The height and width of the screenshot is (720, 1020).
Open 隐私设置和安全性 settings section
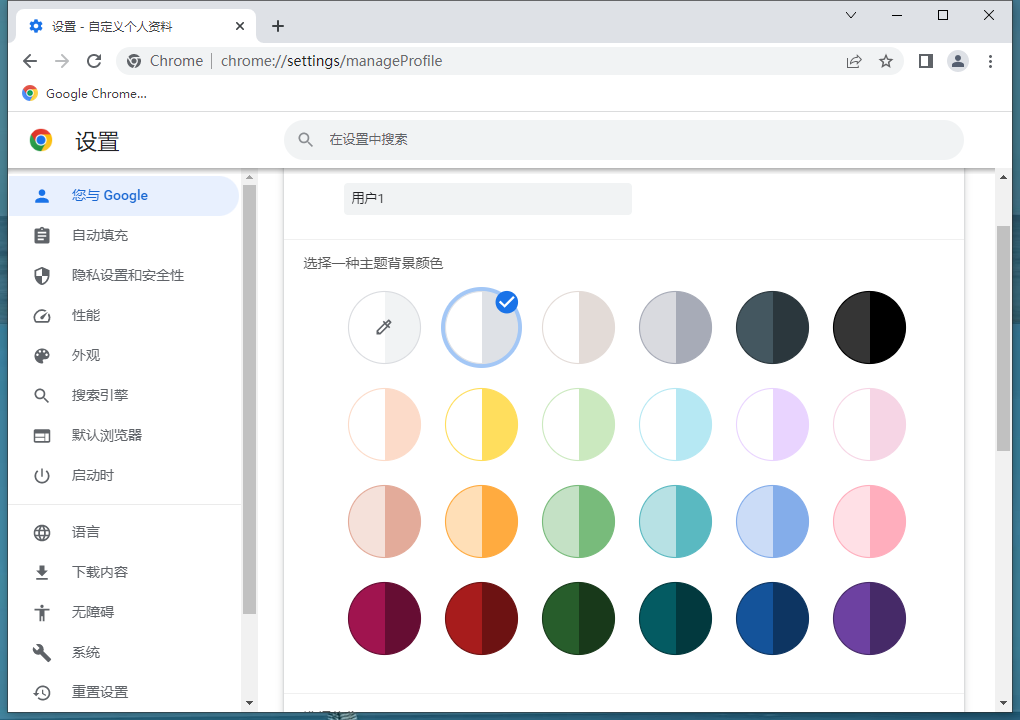tap(127, 275)
